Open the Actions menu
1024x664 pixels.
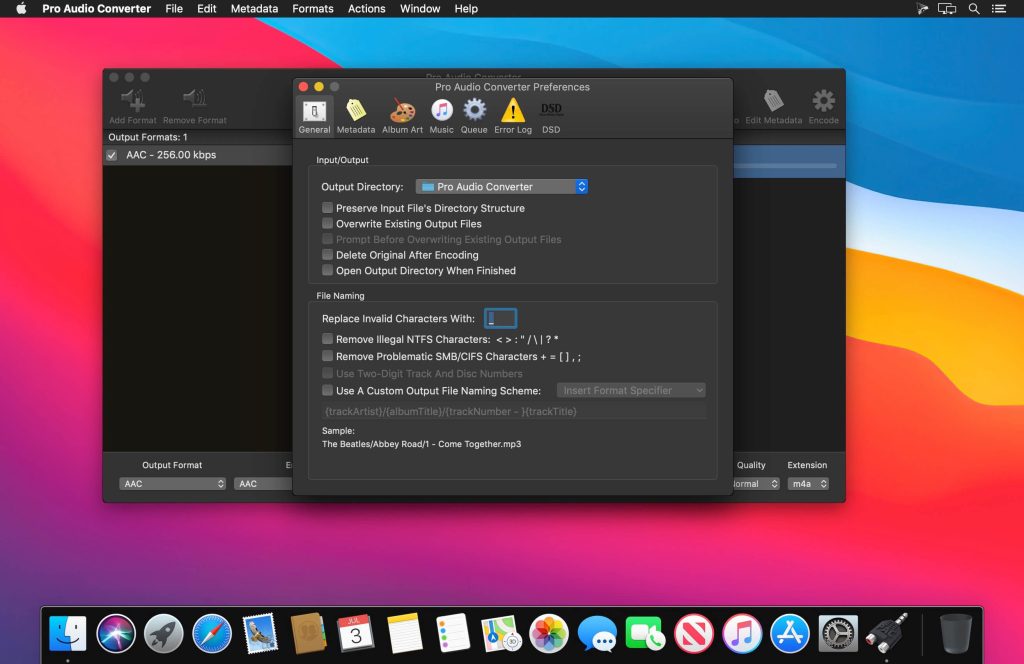click(x=366, y=9)
